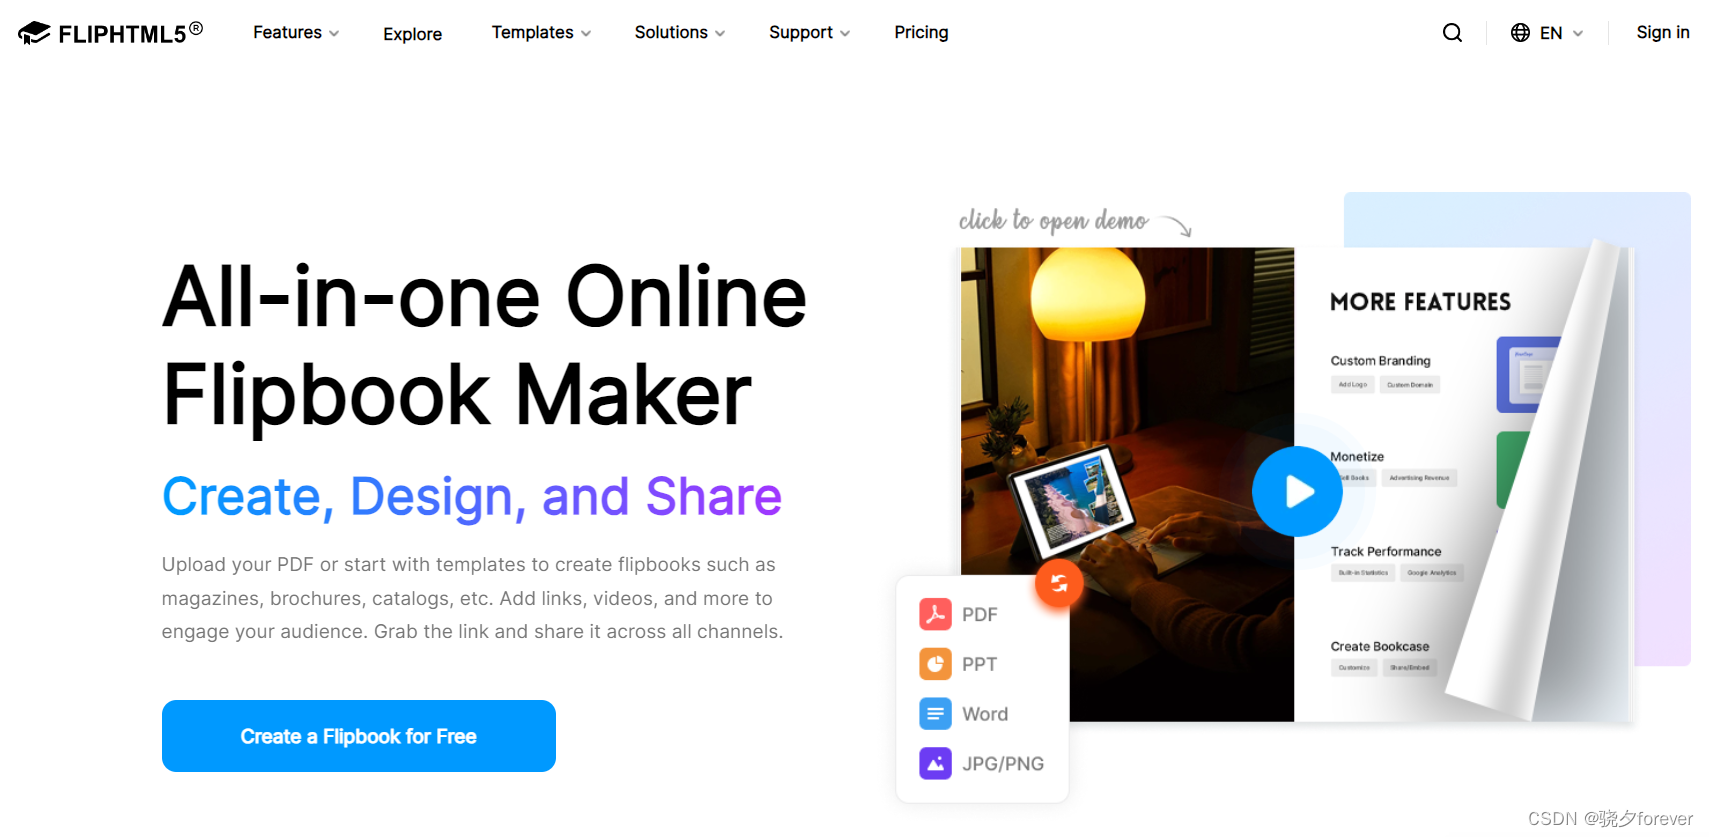Click the Sign in link
This screenshot has height=837, width=1709.
click(x=1662, y=33)
